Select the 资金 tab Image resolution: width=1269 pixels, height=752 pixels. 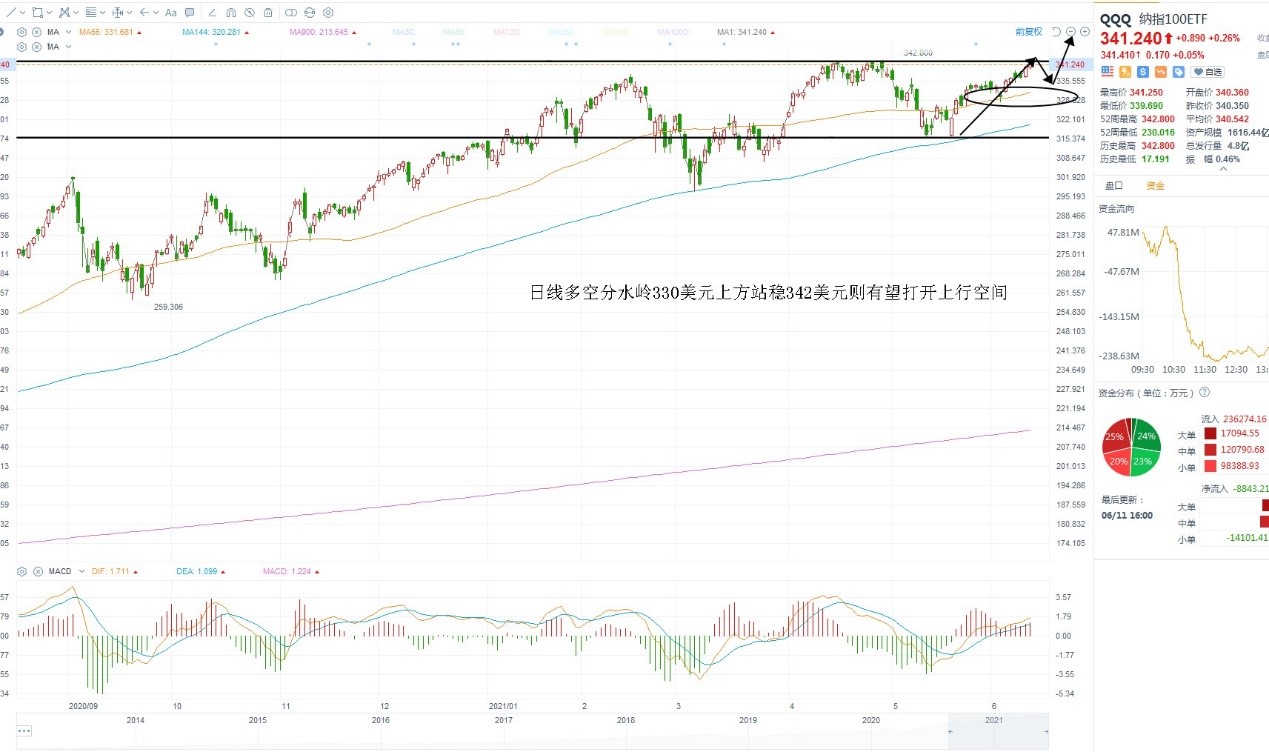(x=1155, y=186)
